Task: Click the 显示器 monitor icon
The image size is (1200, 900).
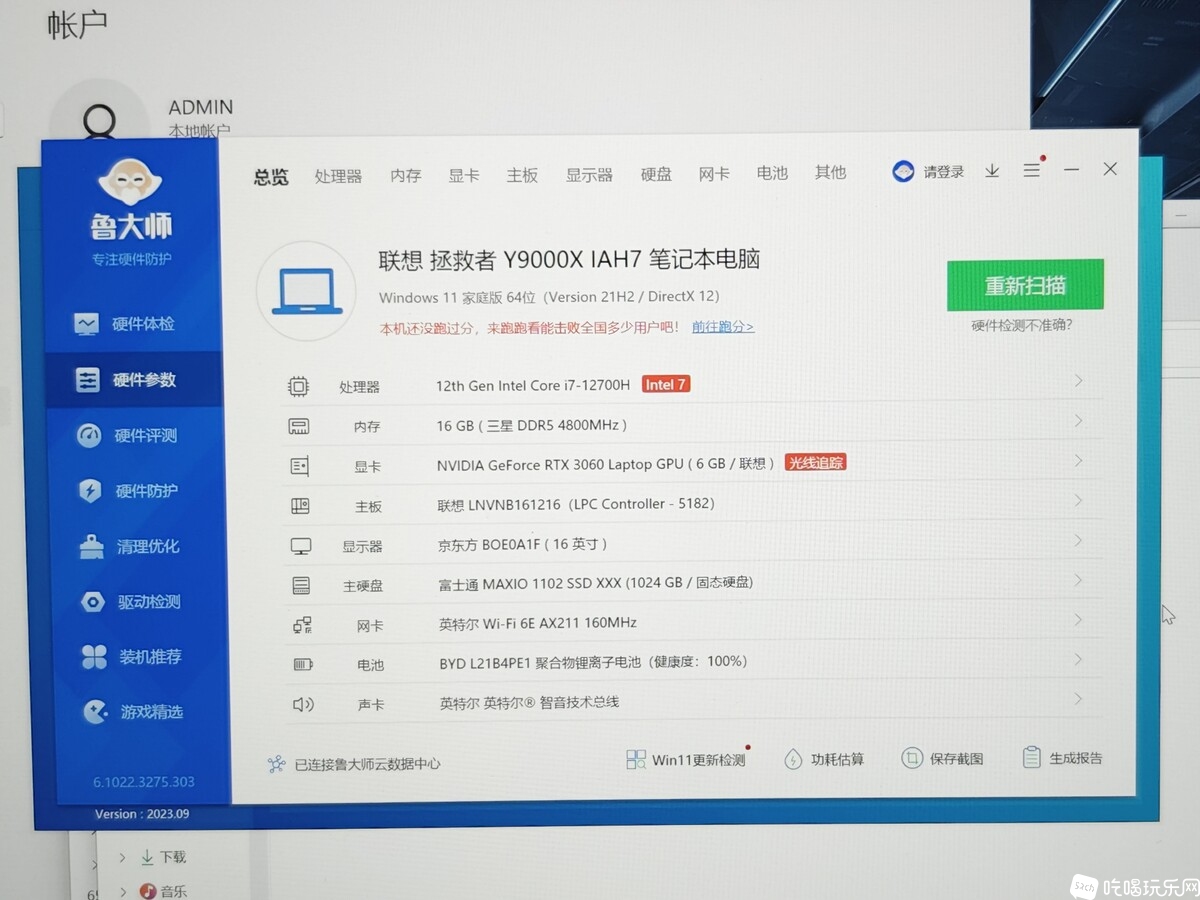Action: (300, 546)
